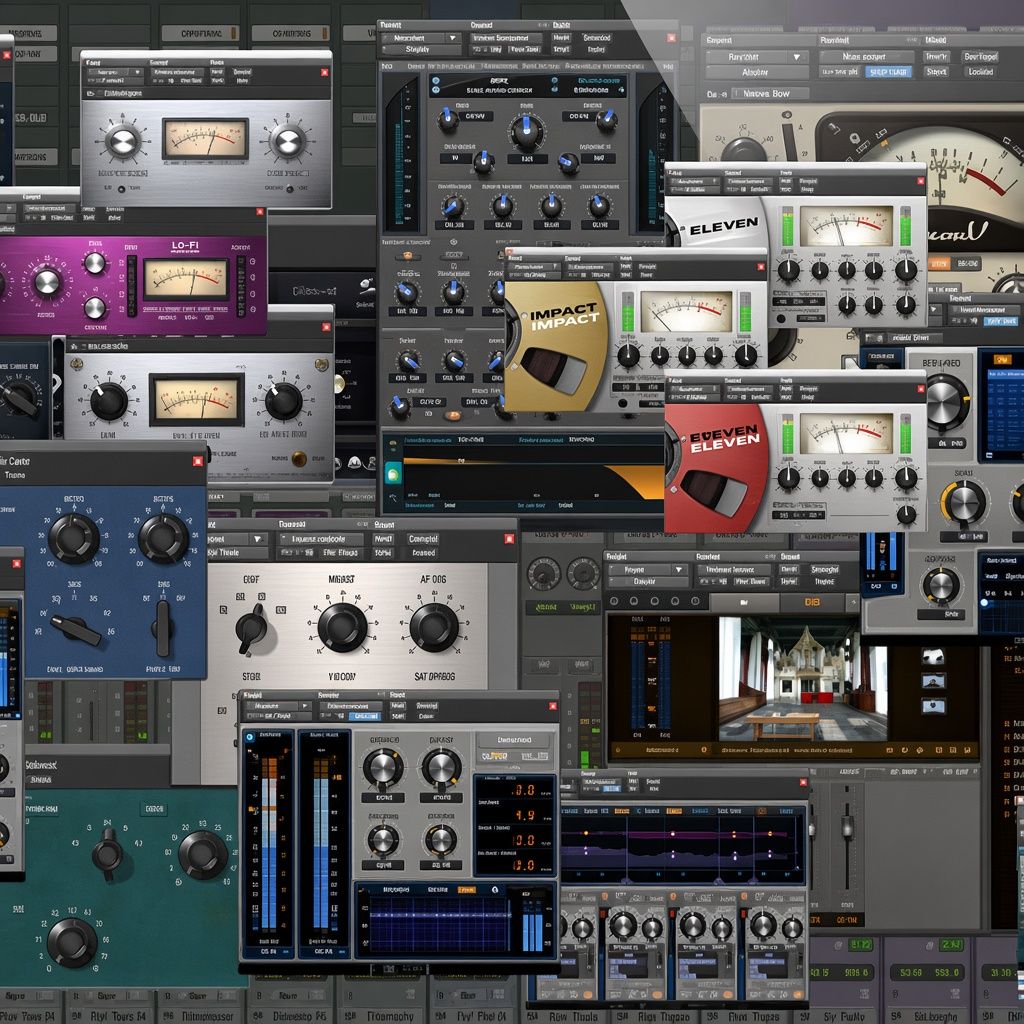
Task: Click top thumbnail right of reverb room image
Action: point(933,656)
